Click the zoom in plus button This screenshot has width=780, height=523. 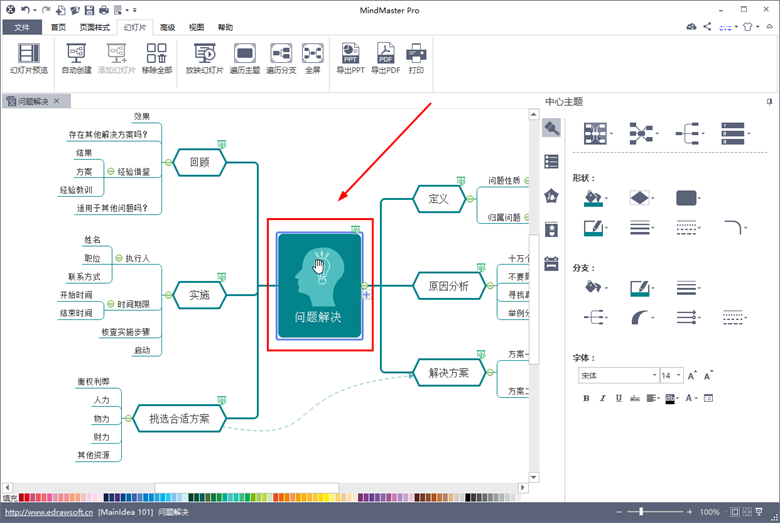tap(689, 512)
